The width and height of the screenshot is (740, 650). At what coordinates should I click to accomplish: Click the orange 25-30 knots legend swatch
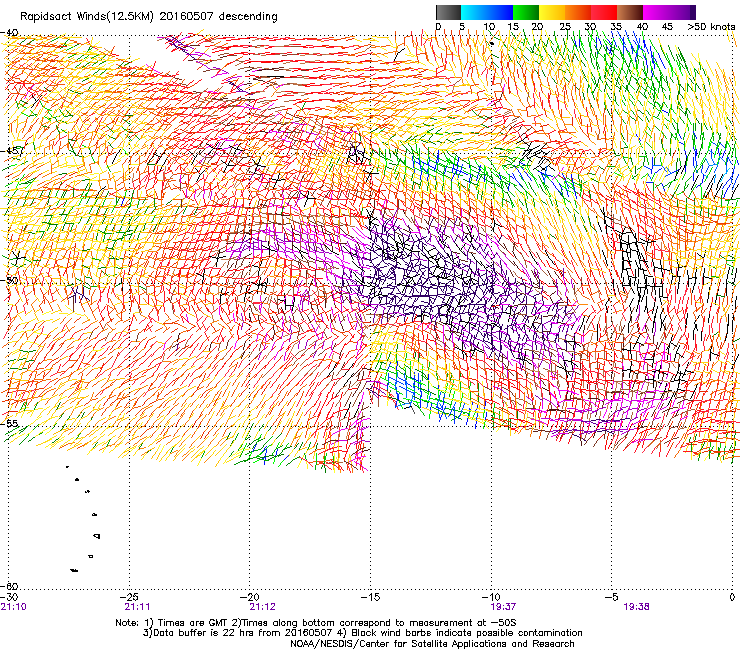click(x=578, y=12)
